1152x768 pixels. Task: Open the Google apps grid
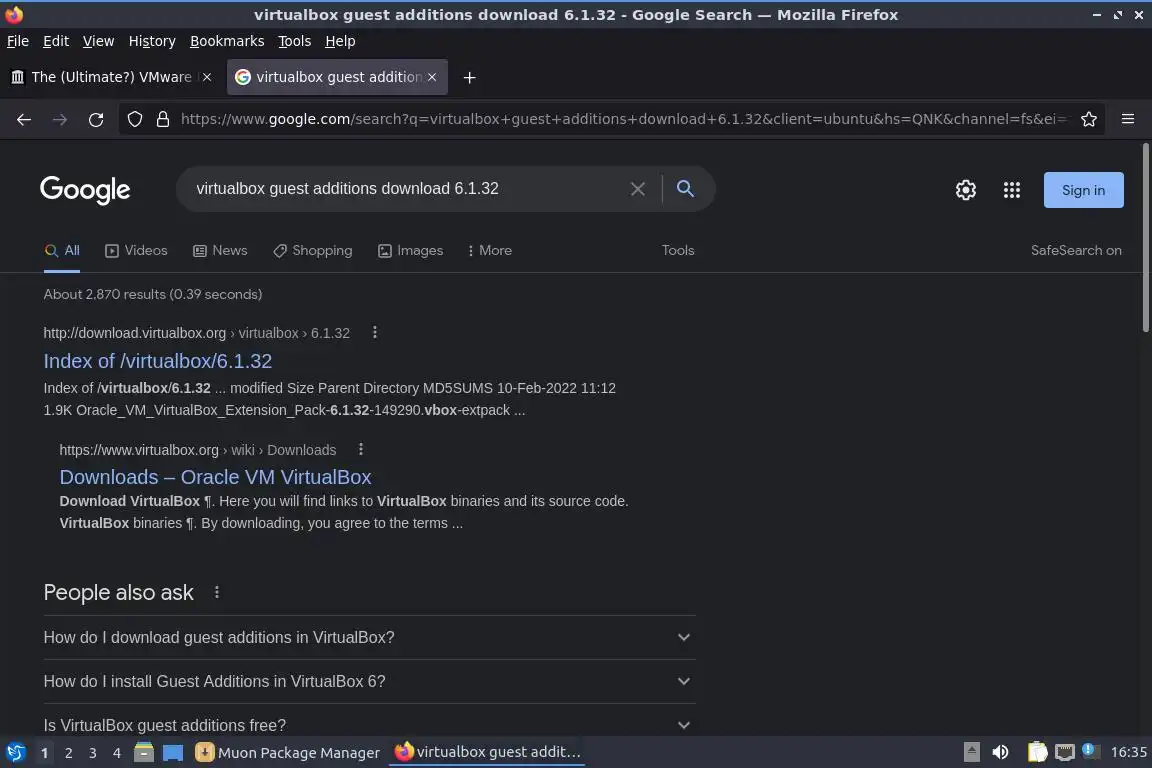1012,190
